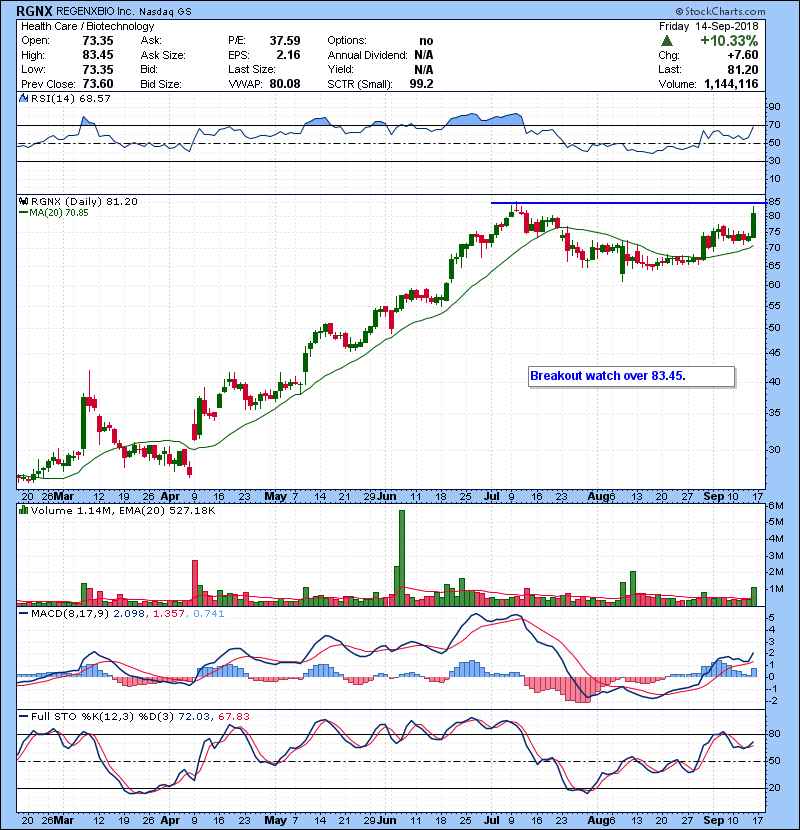Click the Ask Size label
Screen dimensions: 800x830
[163, 55]
